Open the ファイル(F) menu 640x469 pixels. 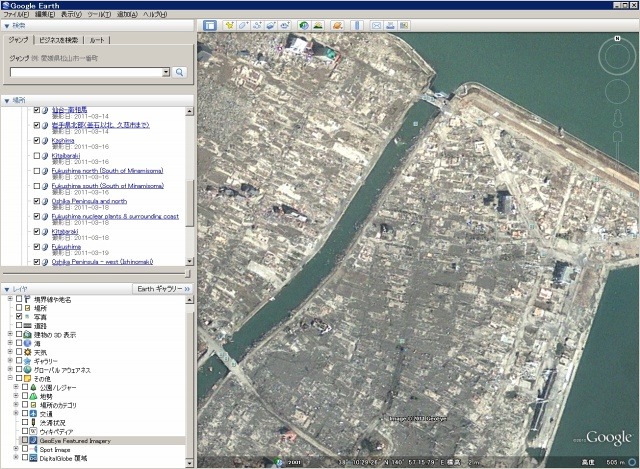click(x=16, y=14)
